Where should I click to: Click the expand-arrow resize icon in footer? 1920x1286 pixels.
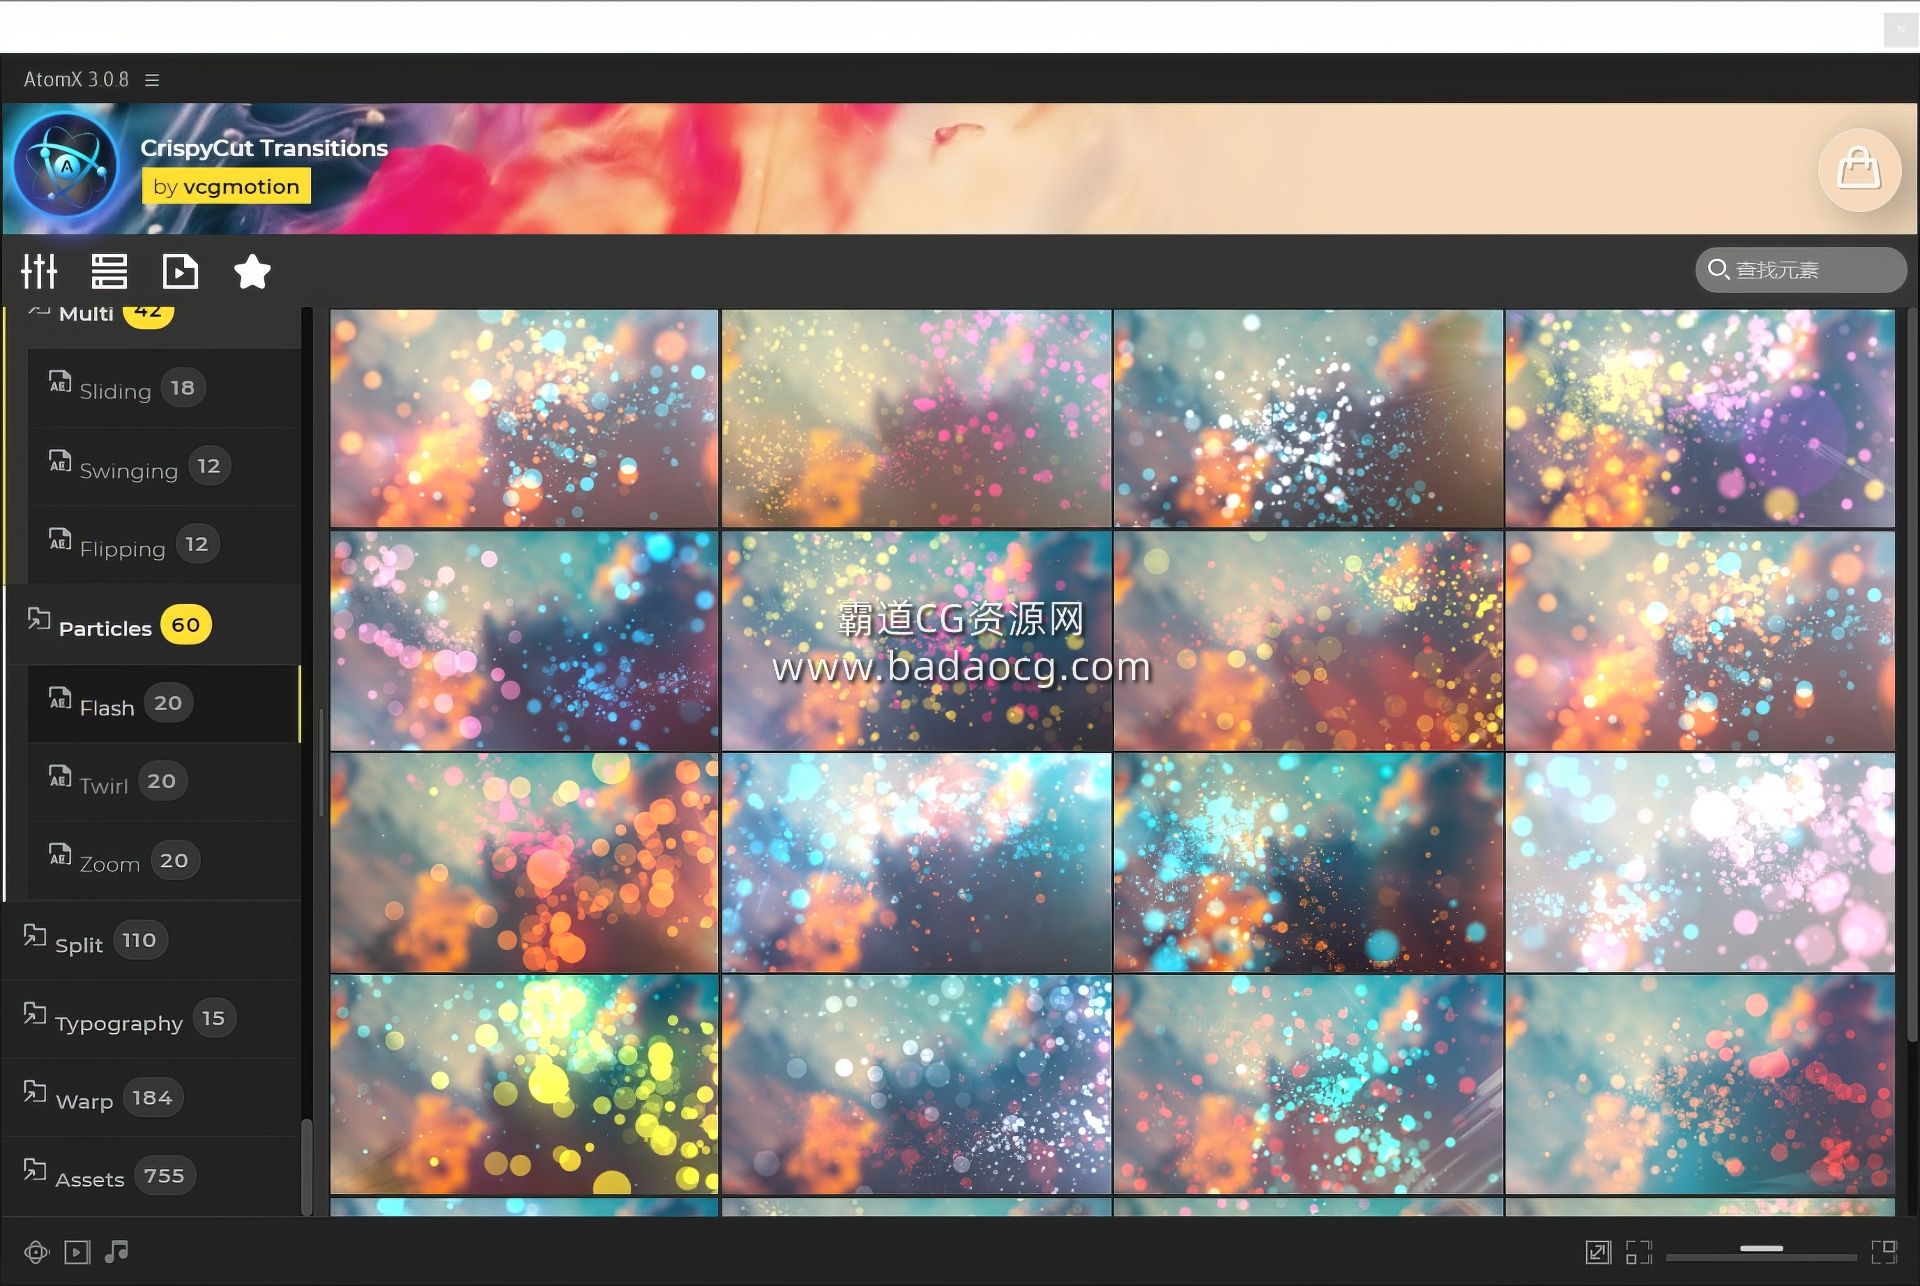point(1598,1252)
